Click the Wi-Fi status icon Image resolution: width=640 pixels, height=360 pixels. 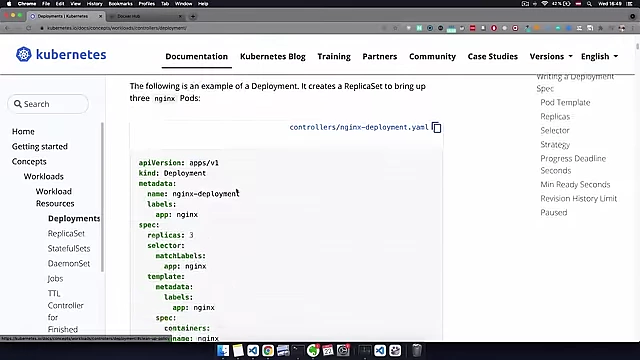coord(544,4)
